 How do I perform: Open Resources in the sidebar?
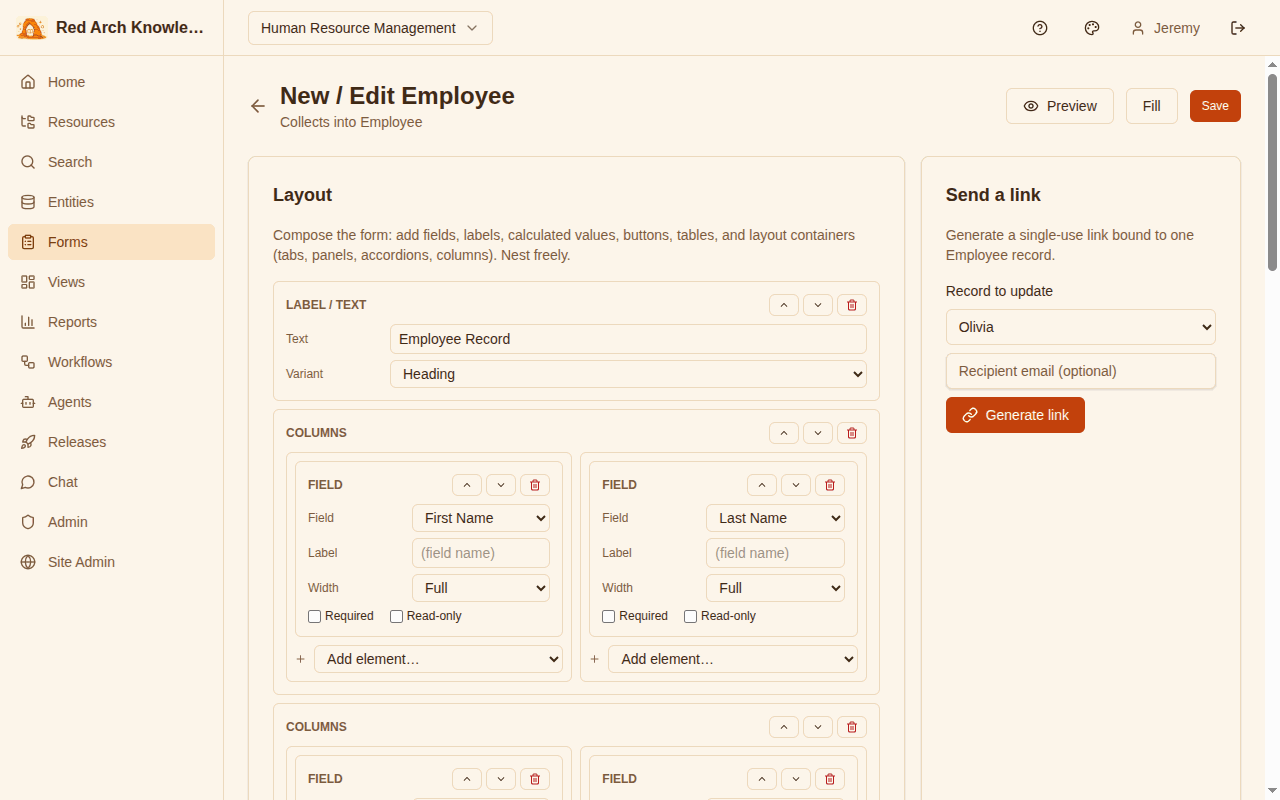coord(111,122)
